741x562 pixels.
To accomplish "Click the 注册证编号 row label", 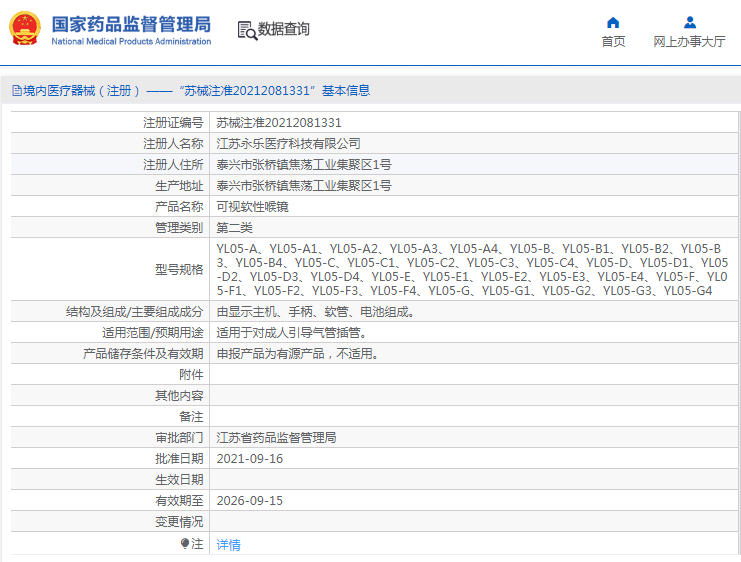I will point(173,123).
